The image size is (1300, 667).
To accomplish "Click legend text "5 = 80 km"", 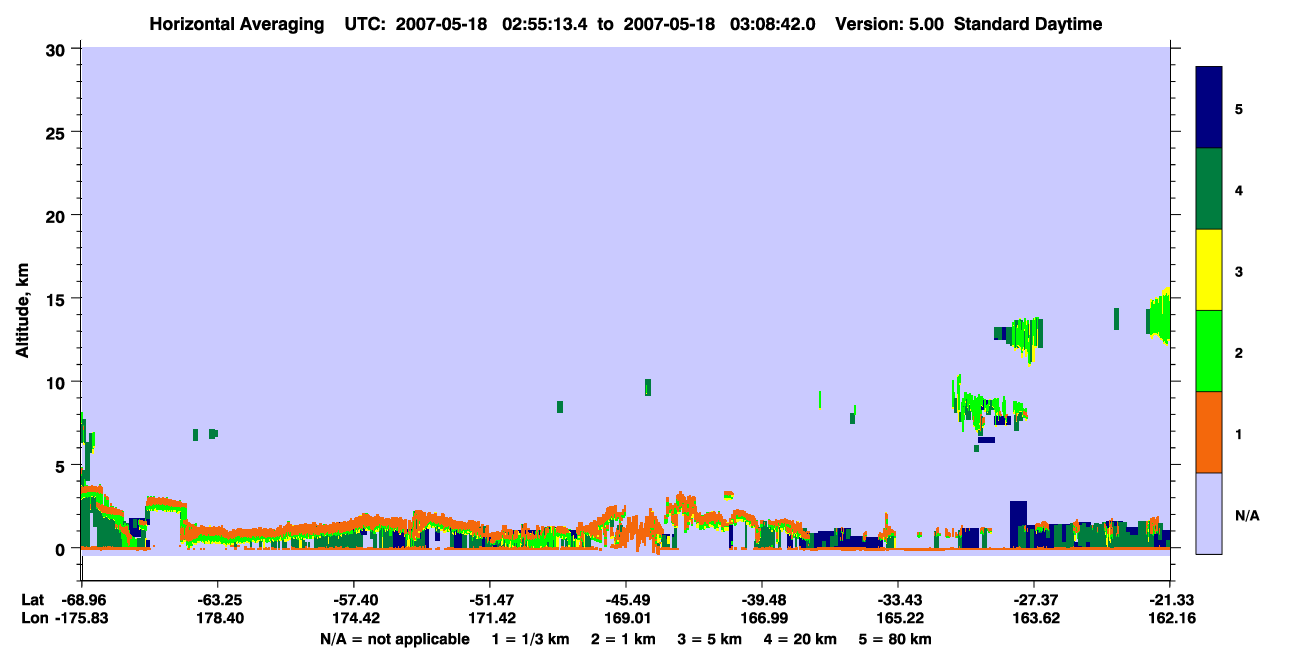I will tap(896, 639).
